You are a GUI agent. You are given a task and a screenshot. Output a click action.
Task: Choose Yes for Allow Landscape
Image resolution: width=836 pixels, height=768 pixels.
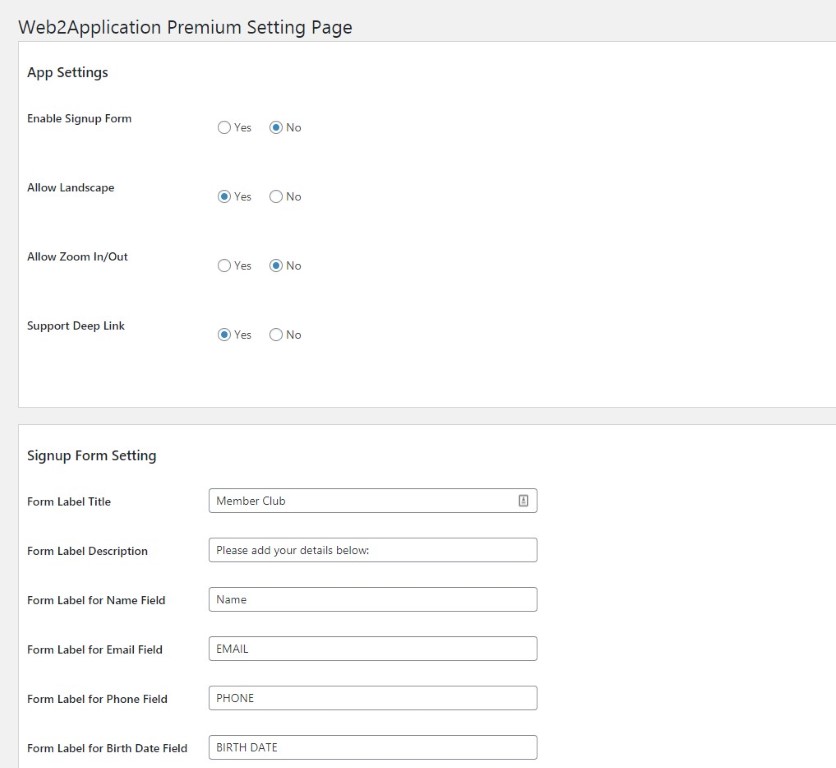pos(224,197)
